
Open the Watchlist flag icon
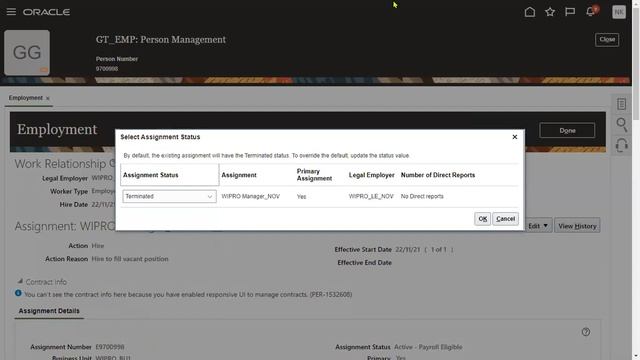570,12
